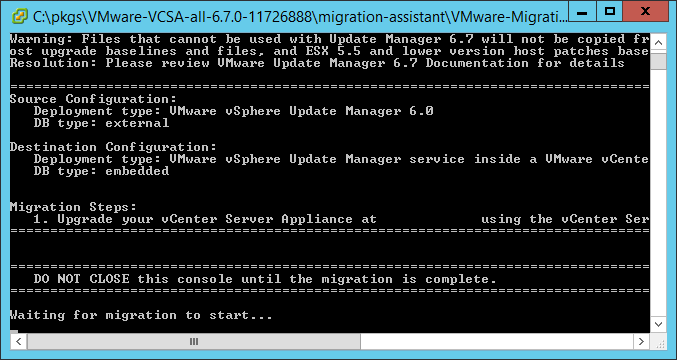Click the horizontal scrollbar thumb
Viewport: 677px width, 360px height.
(x=194, y=341)
